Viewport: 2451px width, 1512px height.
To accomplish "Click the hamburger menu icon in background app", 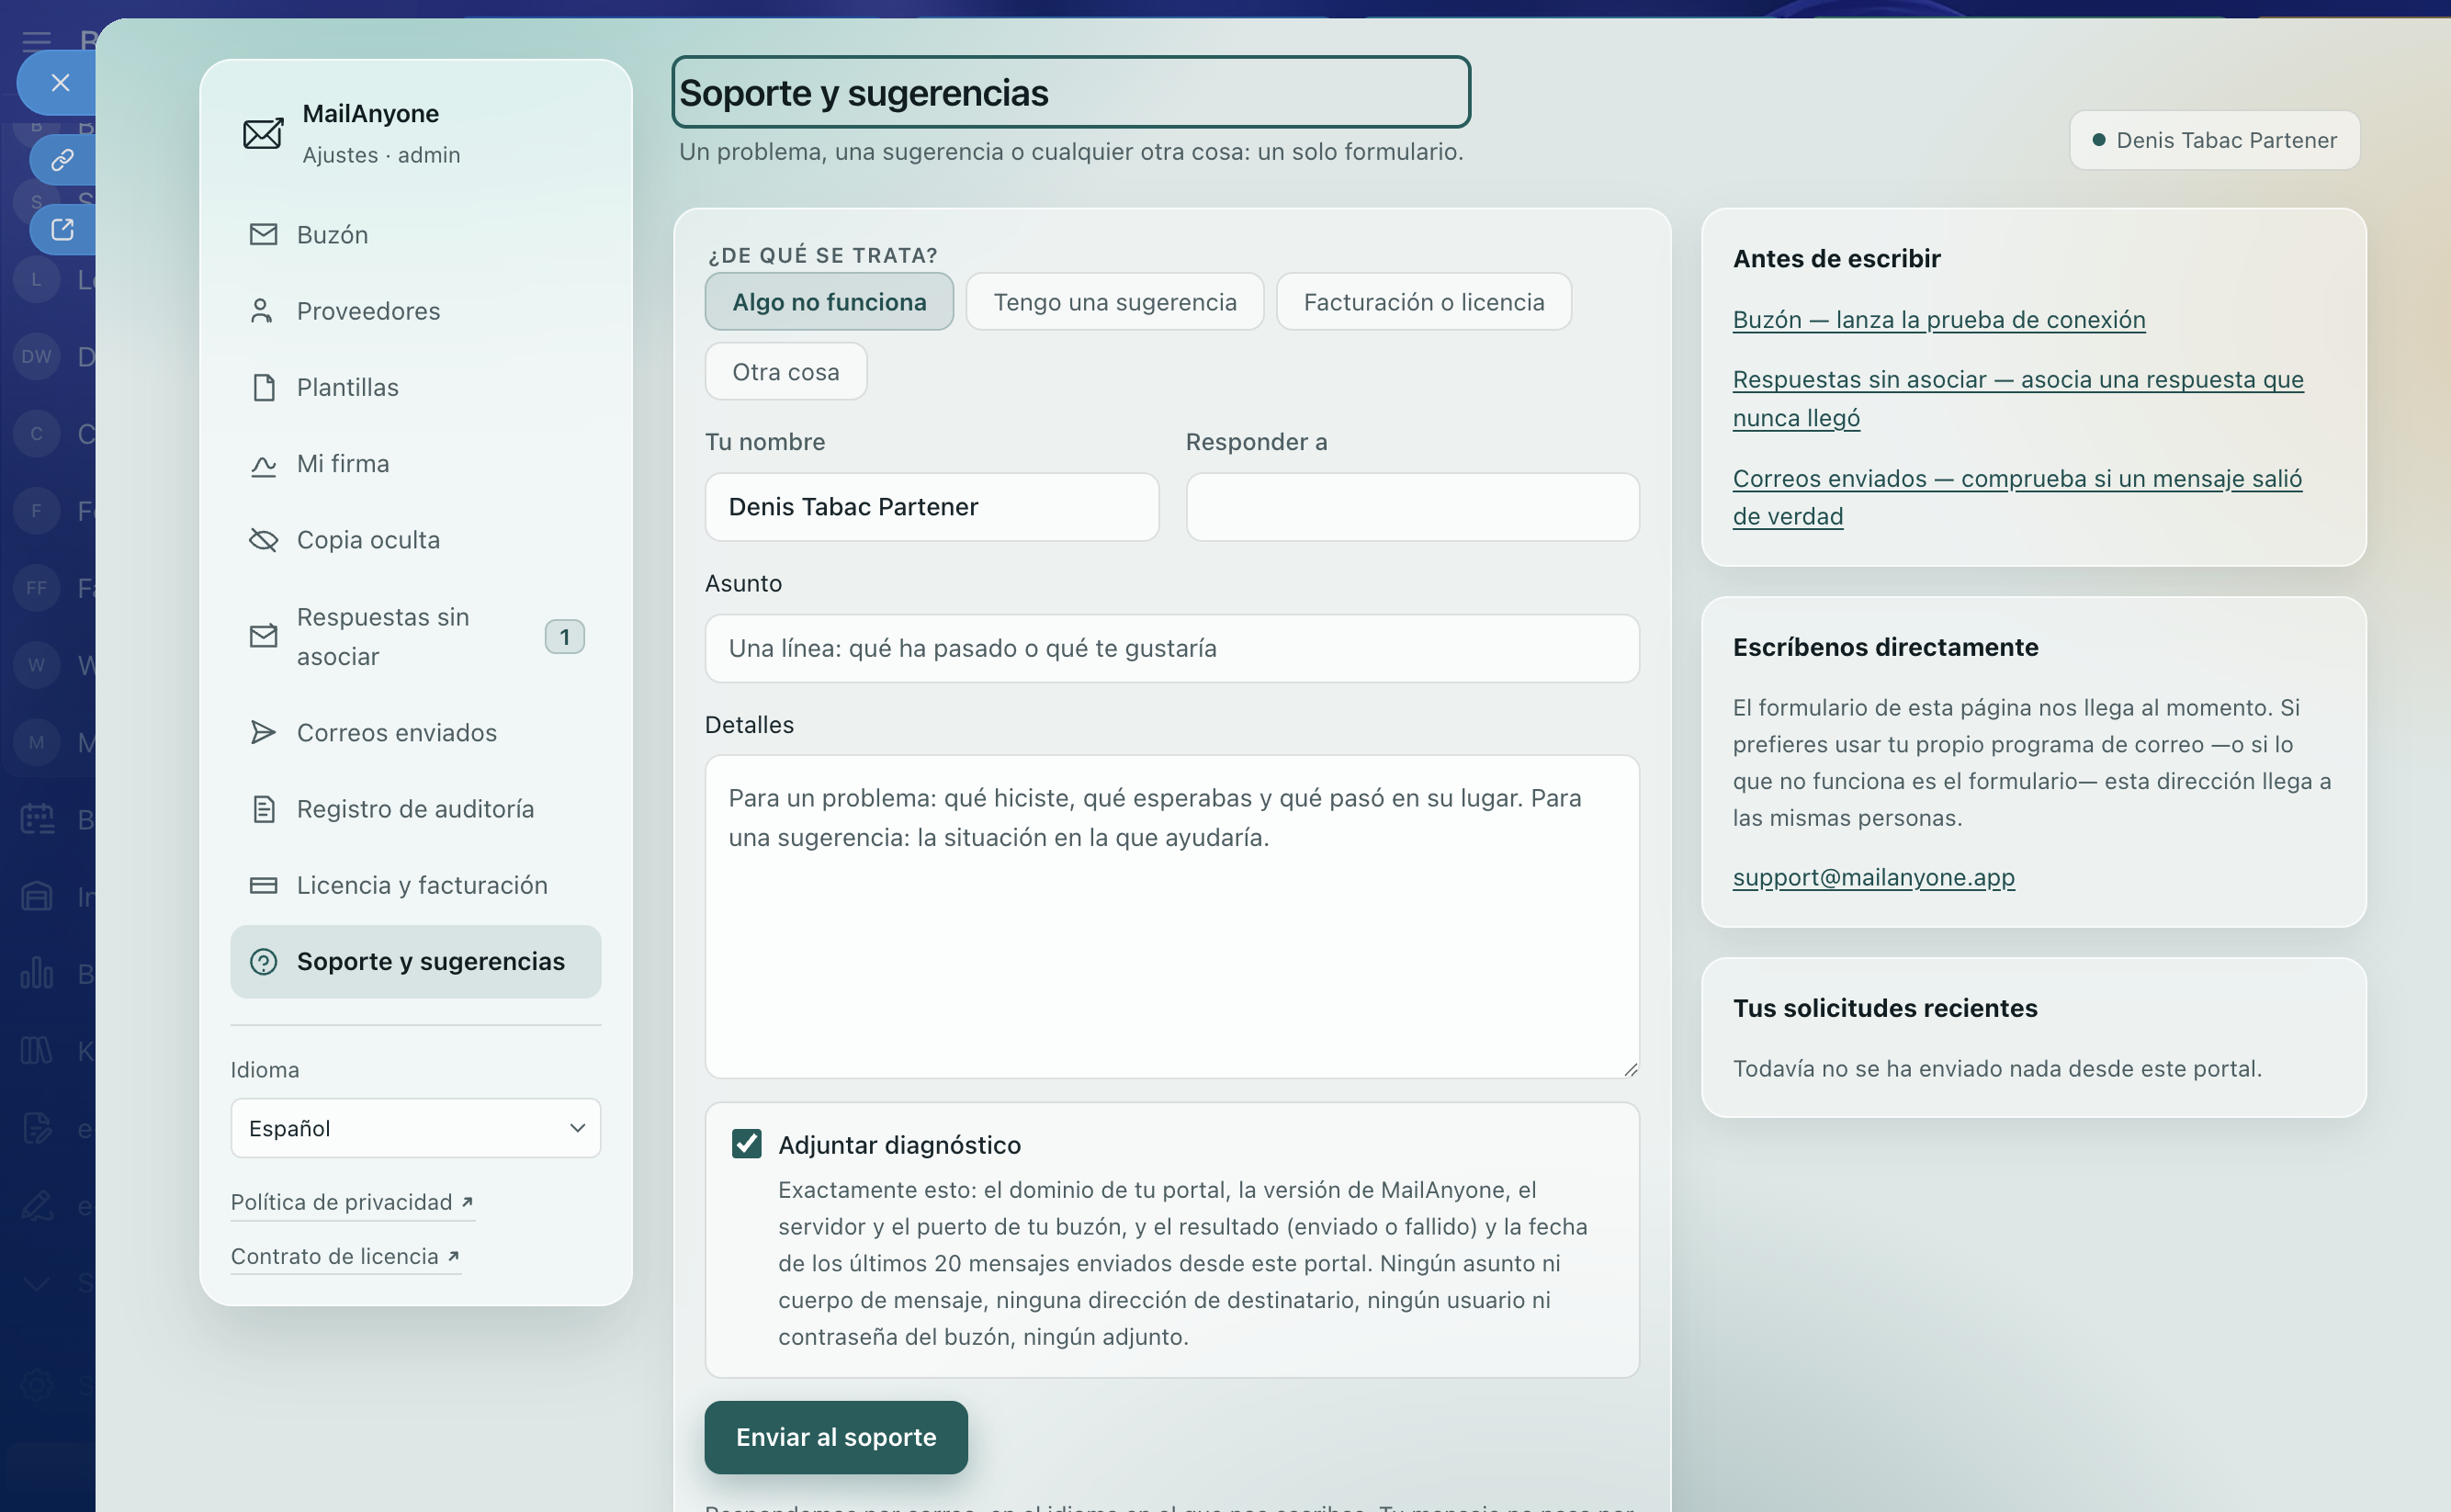I will (36, 41).
